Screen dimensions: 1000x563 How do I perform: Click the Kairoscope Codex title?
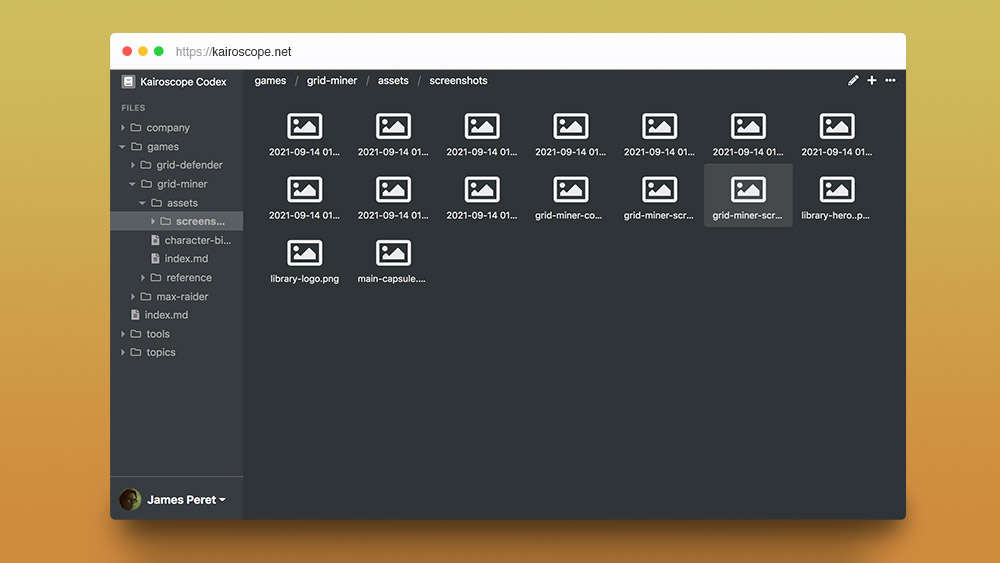183,82
